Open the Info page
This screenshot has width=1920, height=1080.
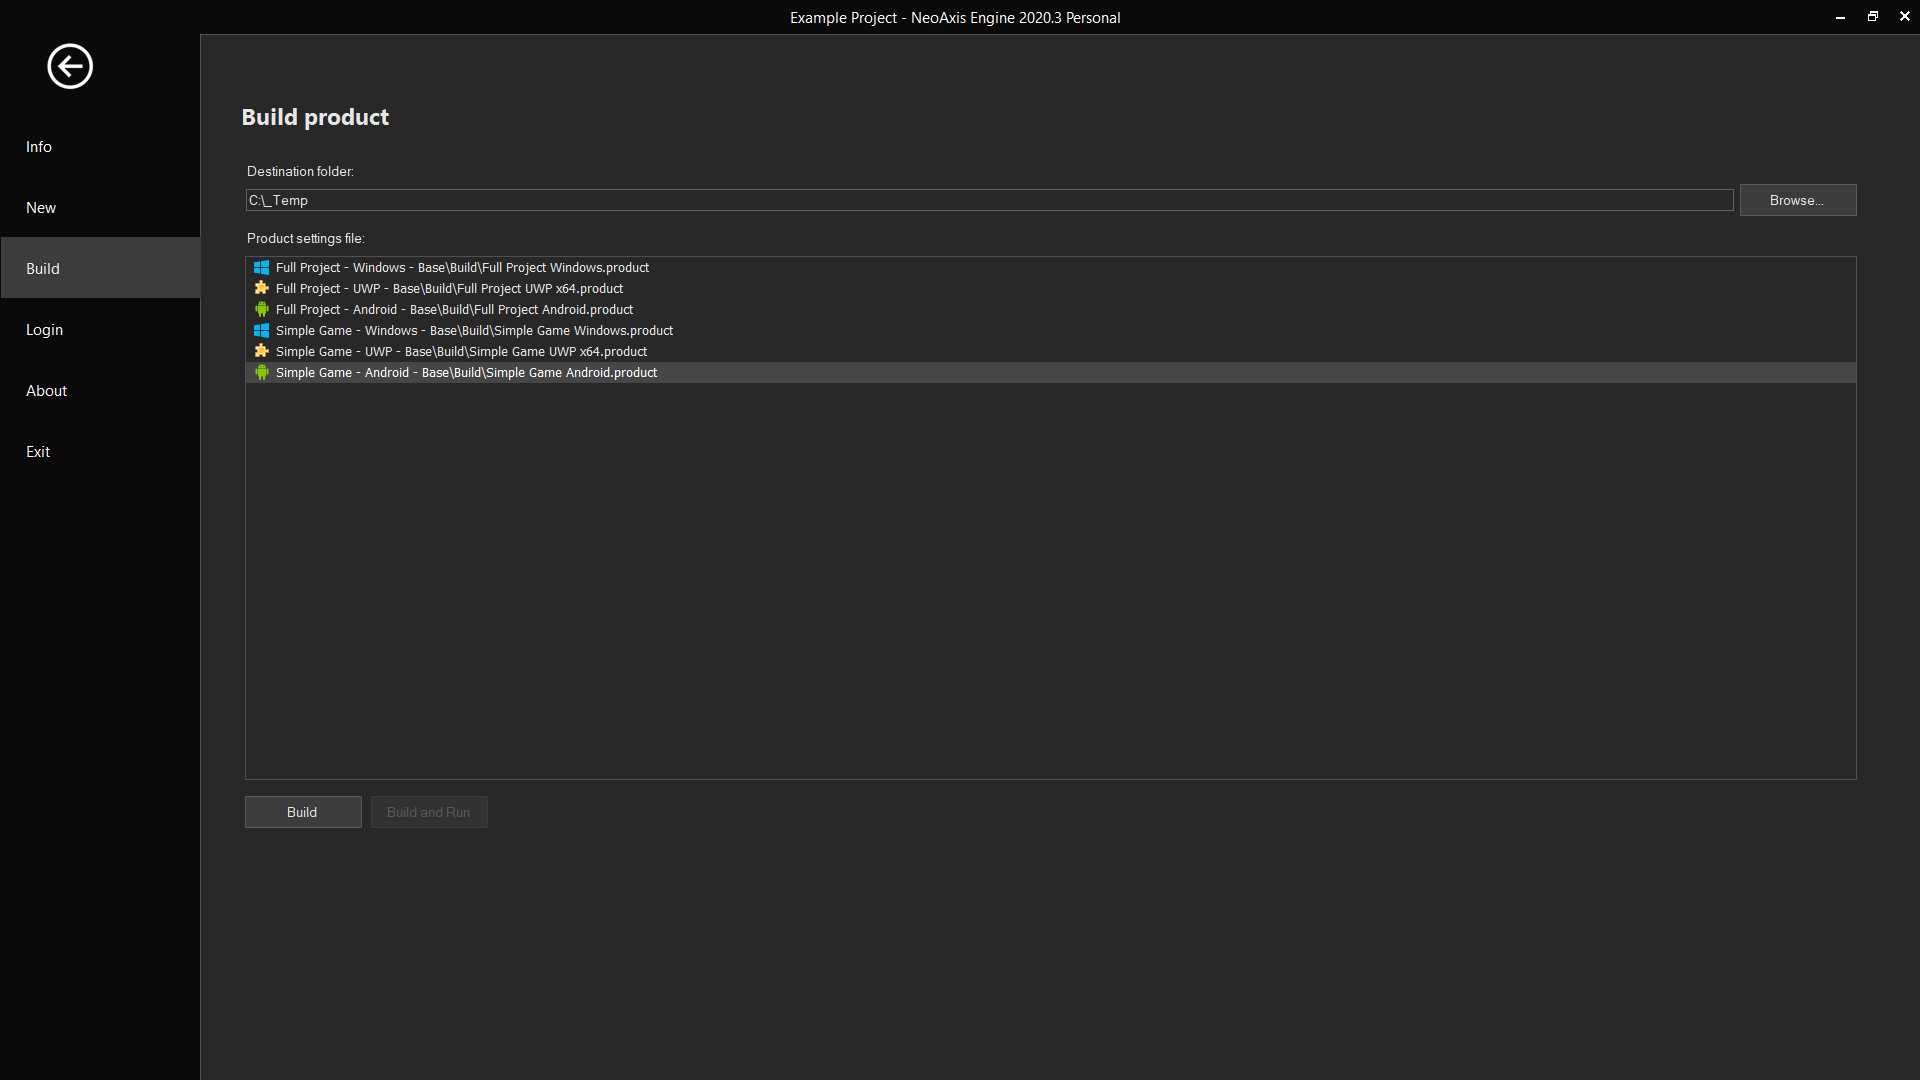(x=39, y=147)
